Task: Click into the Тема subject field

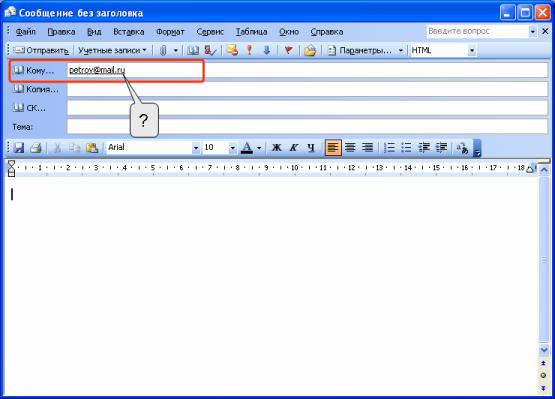Action: (307, 126)
